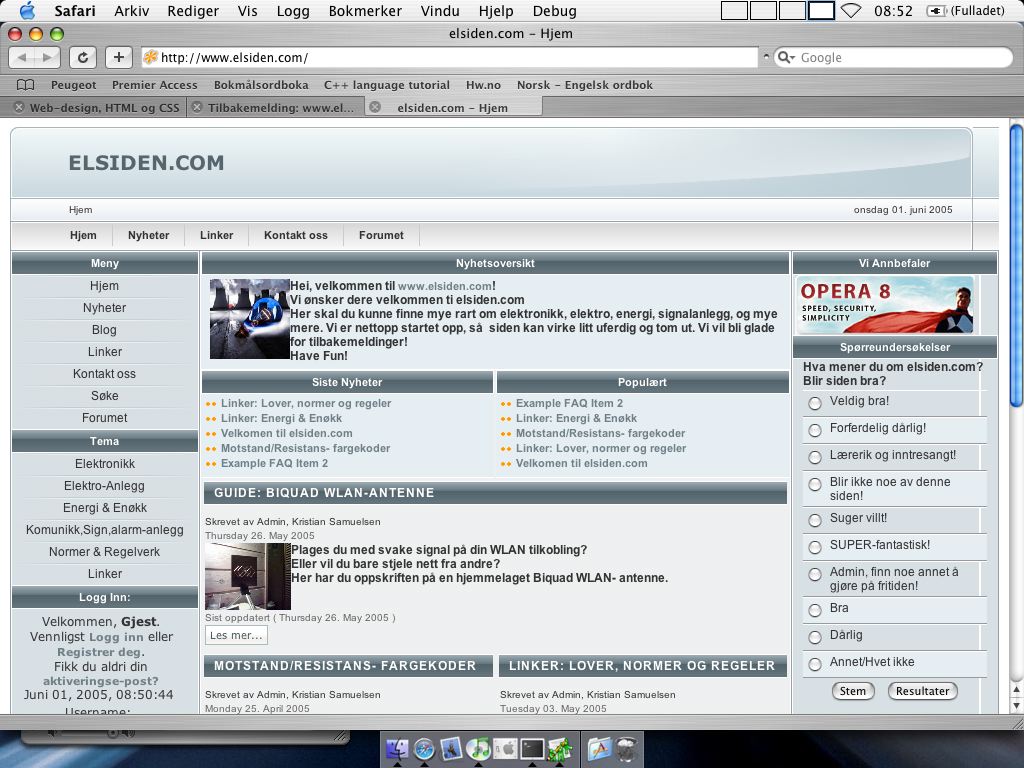Open the Bokmerker menu
Image resolution: width=1024 pixels, height=768 pixels.
coord(365,10)
